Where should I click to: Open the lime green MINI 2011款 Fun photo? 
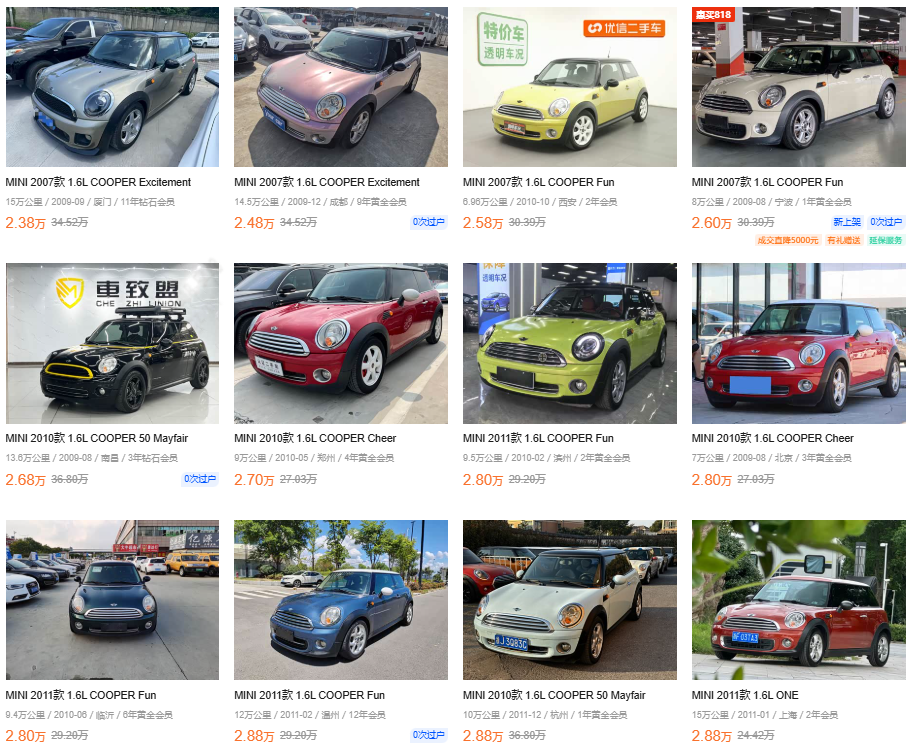click(x=570, y=343)
